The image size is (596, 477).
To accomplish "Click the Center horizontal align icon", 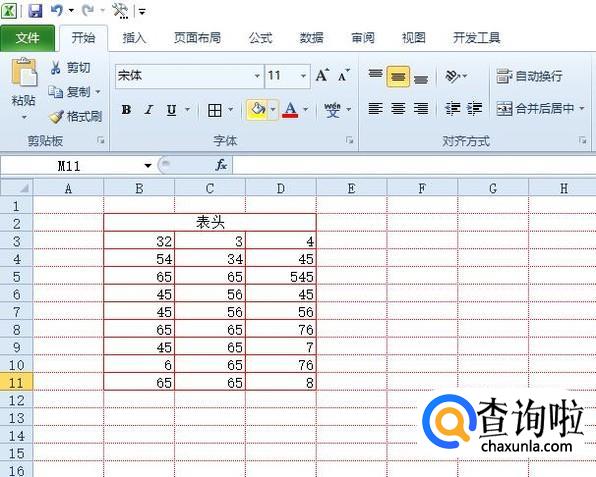I will click(398, 109).
